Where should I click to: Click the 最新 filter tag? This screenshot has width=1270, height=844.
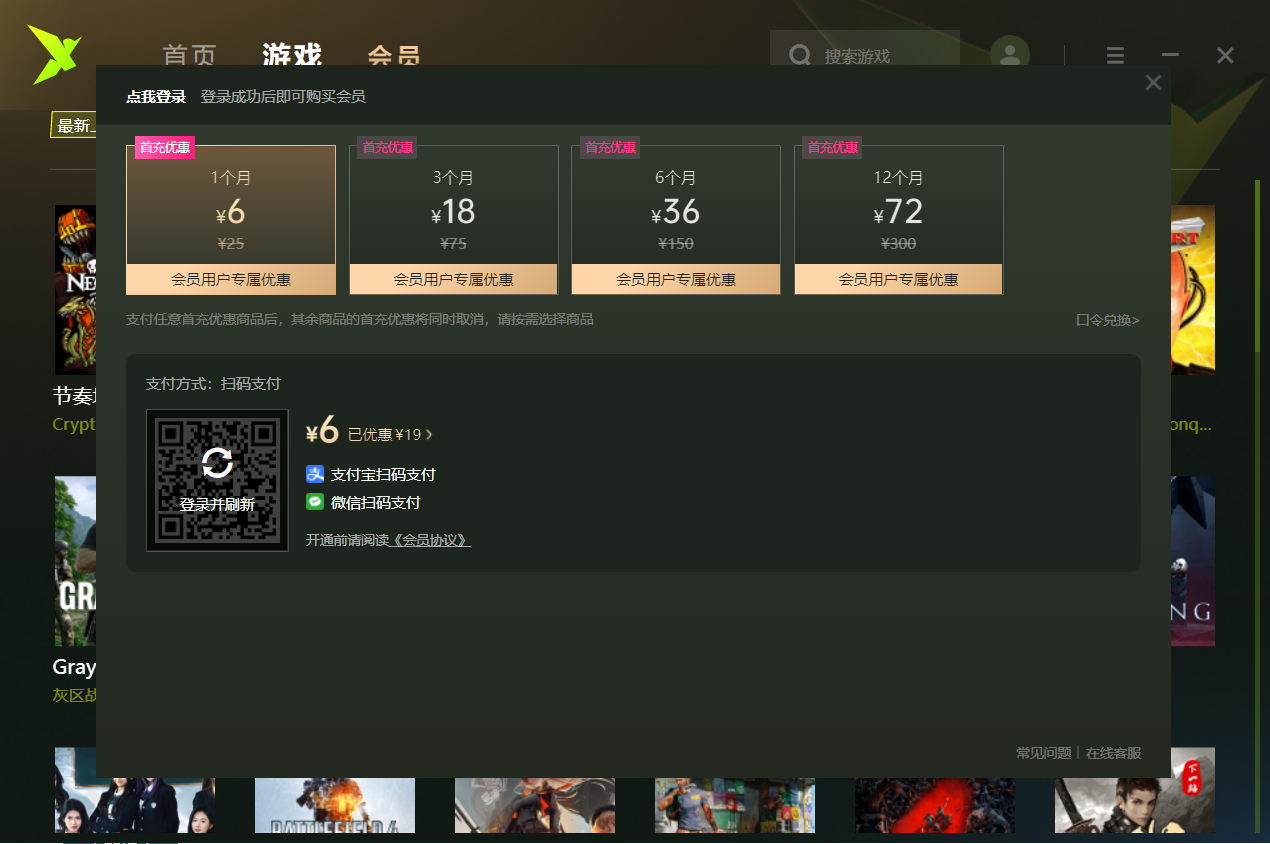coord(73,126)
